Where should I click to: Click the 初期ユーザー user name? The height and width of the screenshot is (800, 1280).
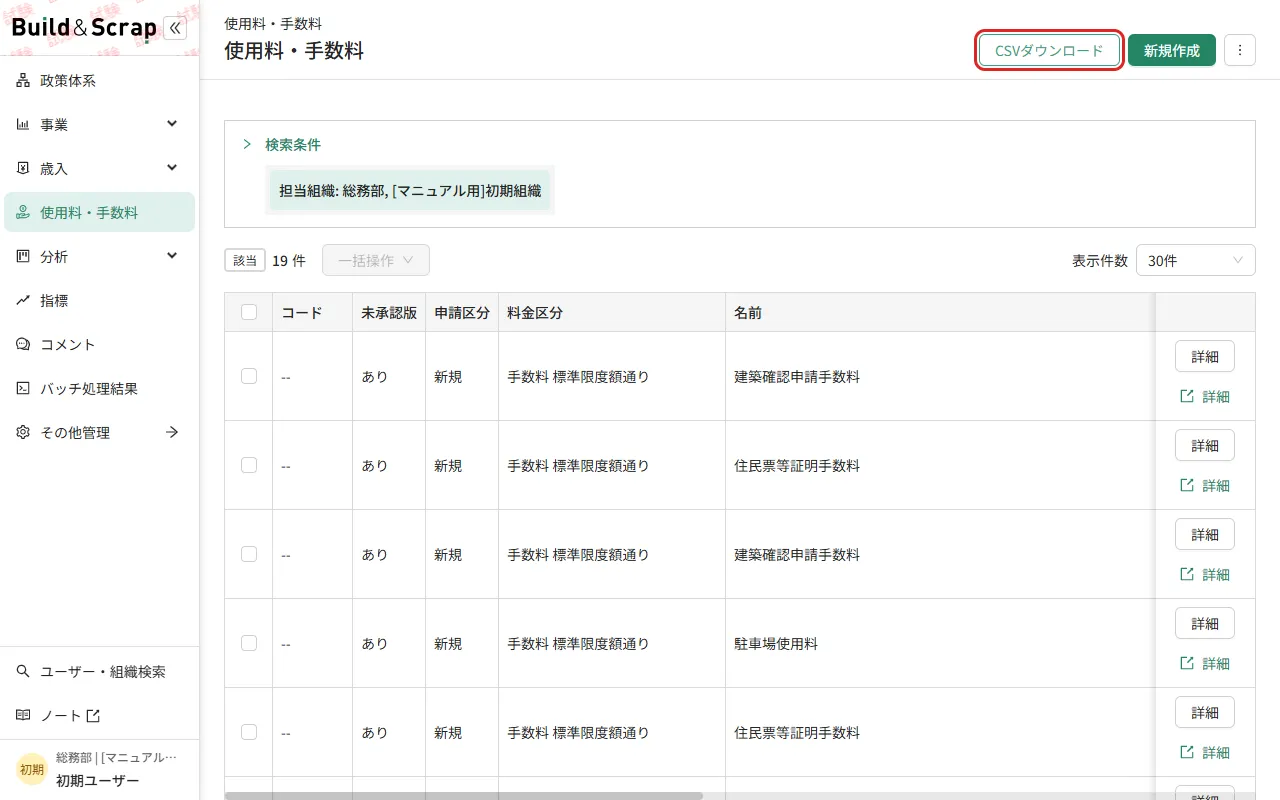click(x=98, y=781)
